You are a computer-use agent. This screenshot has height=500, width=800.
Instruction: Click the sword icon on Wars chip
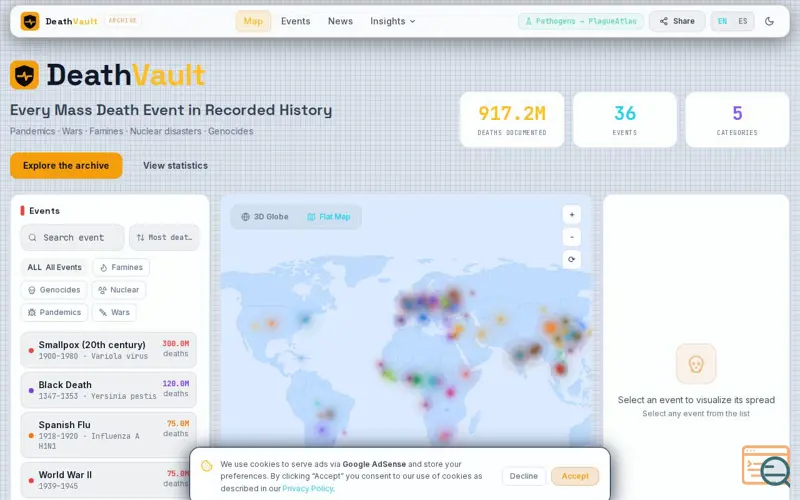point(103,312)
